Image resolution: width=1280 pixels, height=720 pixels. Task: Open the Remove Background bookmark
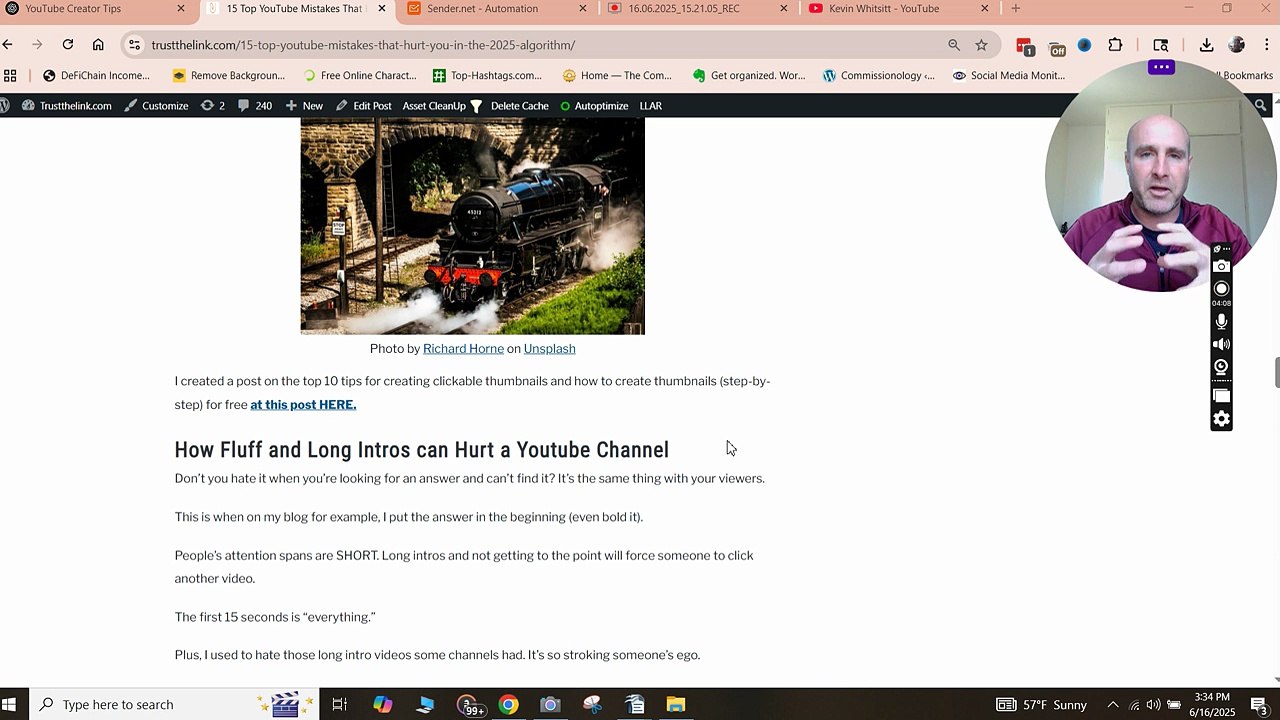pos(228,75)
